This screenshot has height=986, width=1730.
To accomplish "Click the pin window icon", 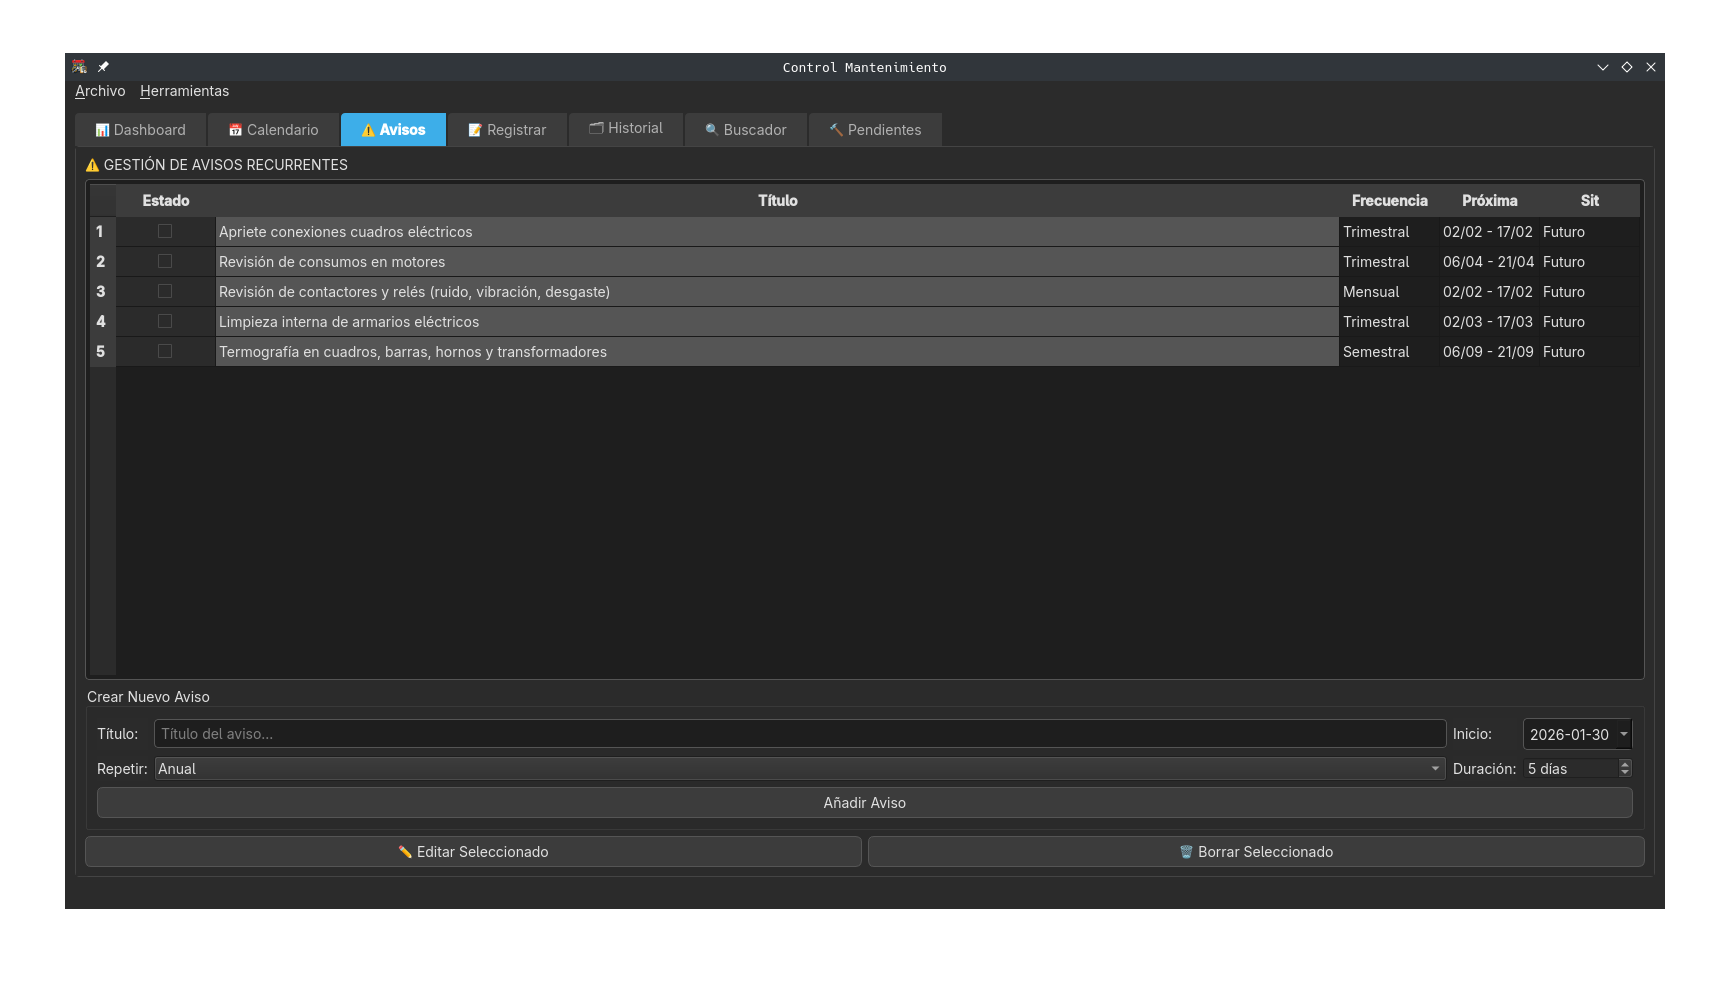I will click(103, 67).
